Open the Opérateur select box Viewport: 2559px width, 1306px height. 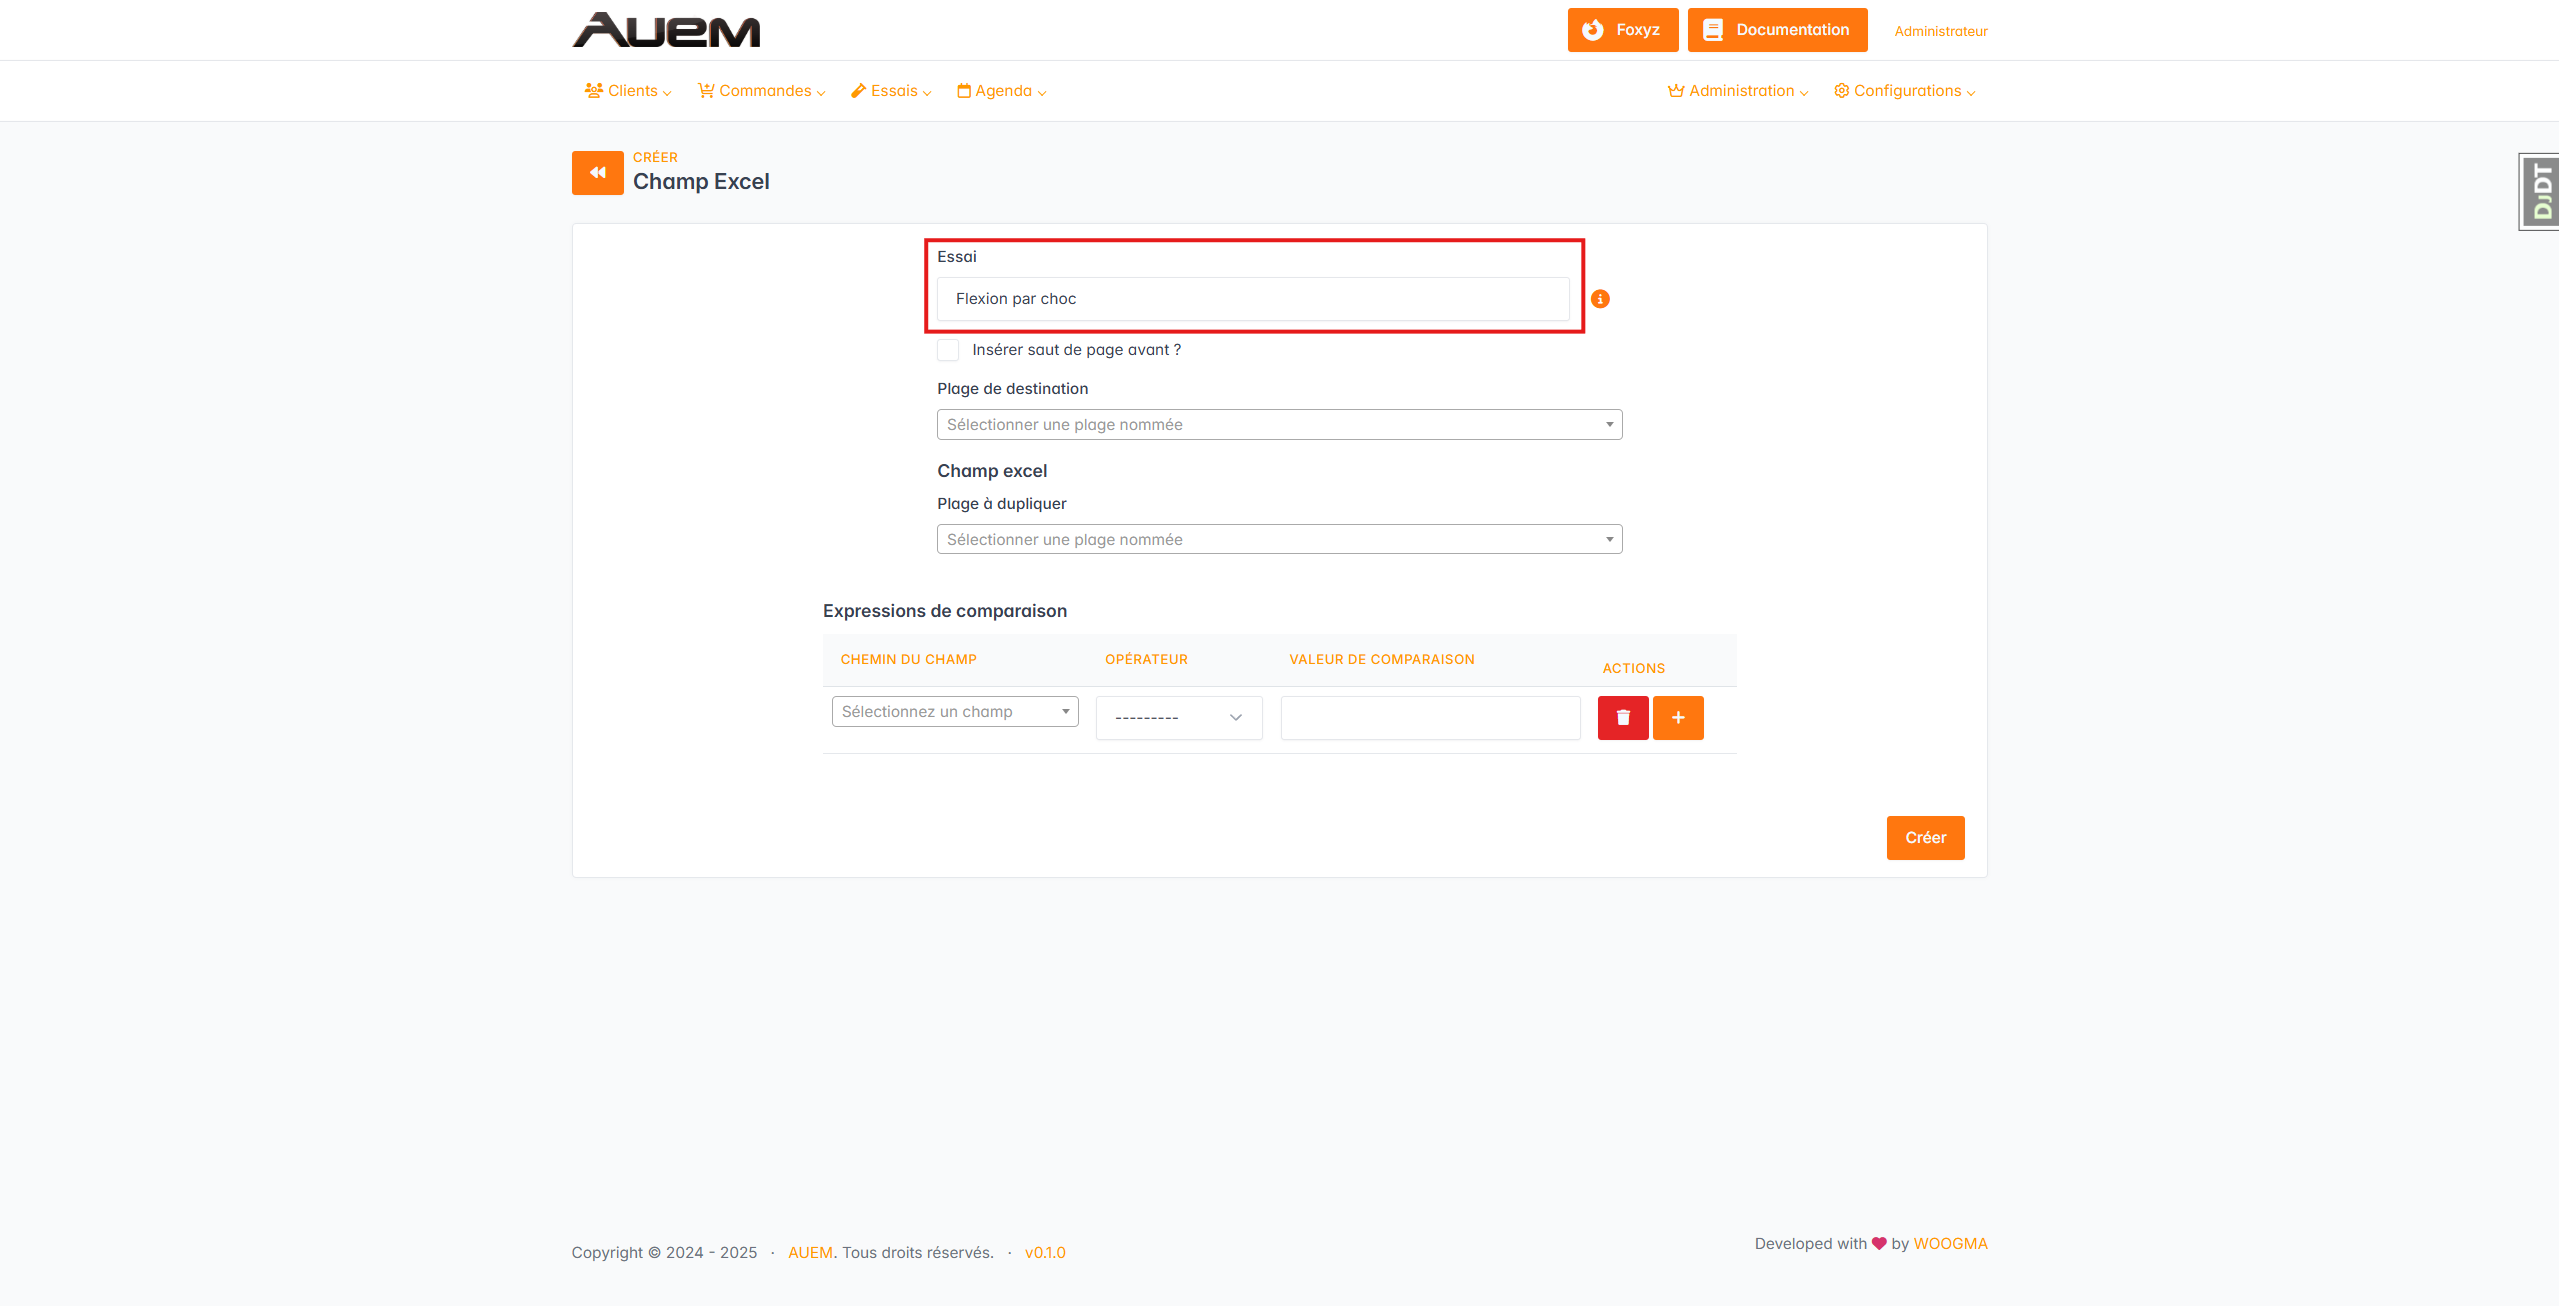pyautogui.click(x=1178, y=718)
